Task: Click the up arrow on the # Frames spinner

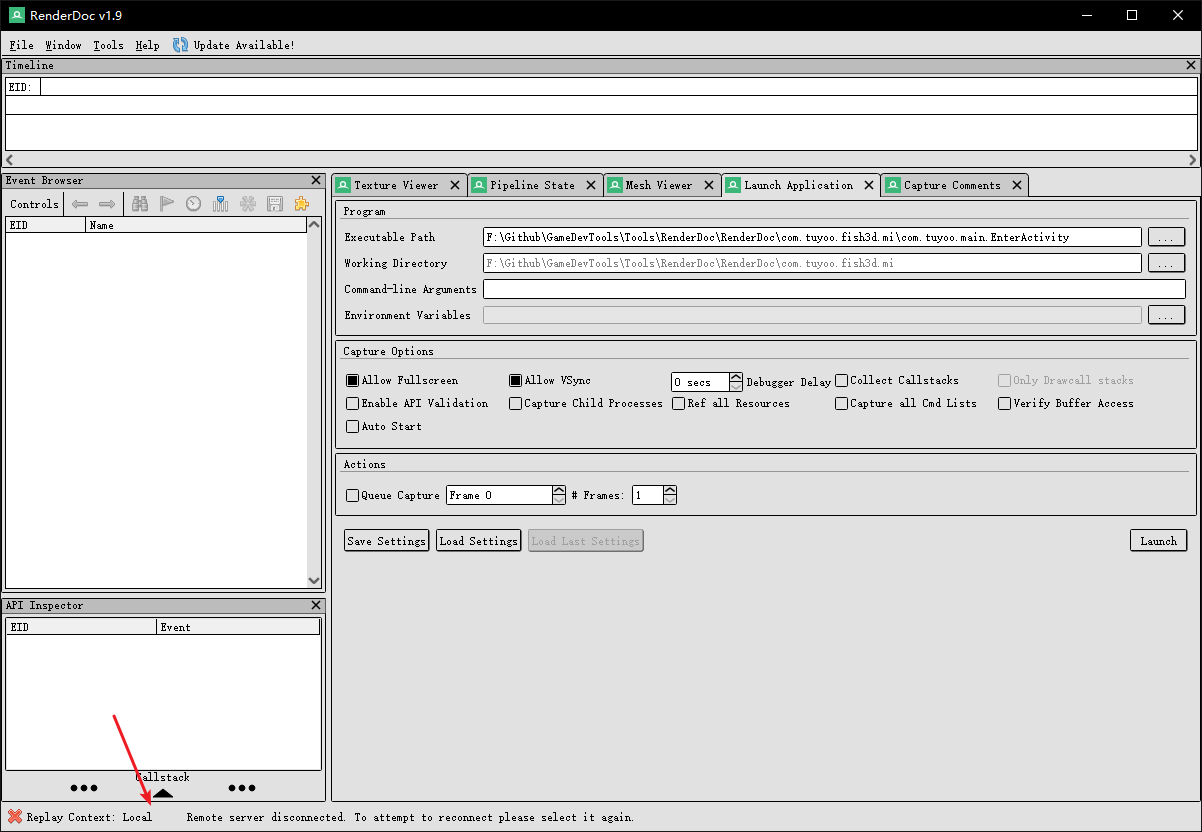Action: (668, 489)
